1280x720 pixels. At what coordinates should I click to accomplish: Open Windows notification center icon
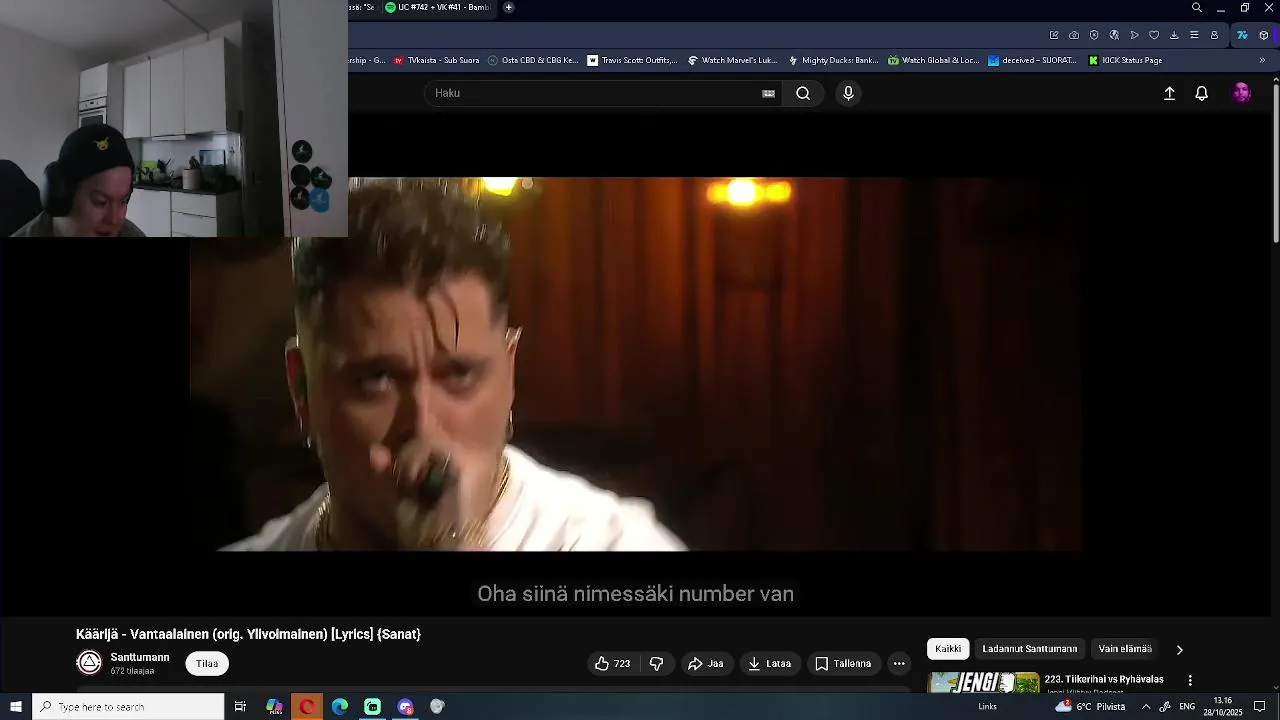tap(1260, 707)
